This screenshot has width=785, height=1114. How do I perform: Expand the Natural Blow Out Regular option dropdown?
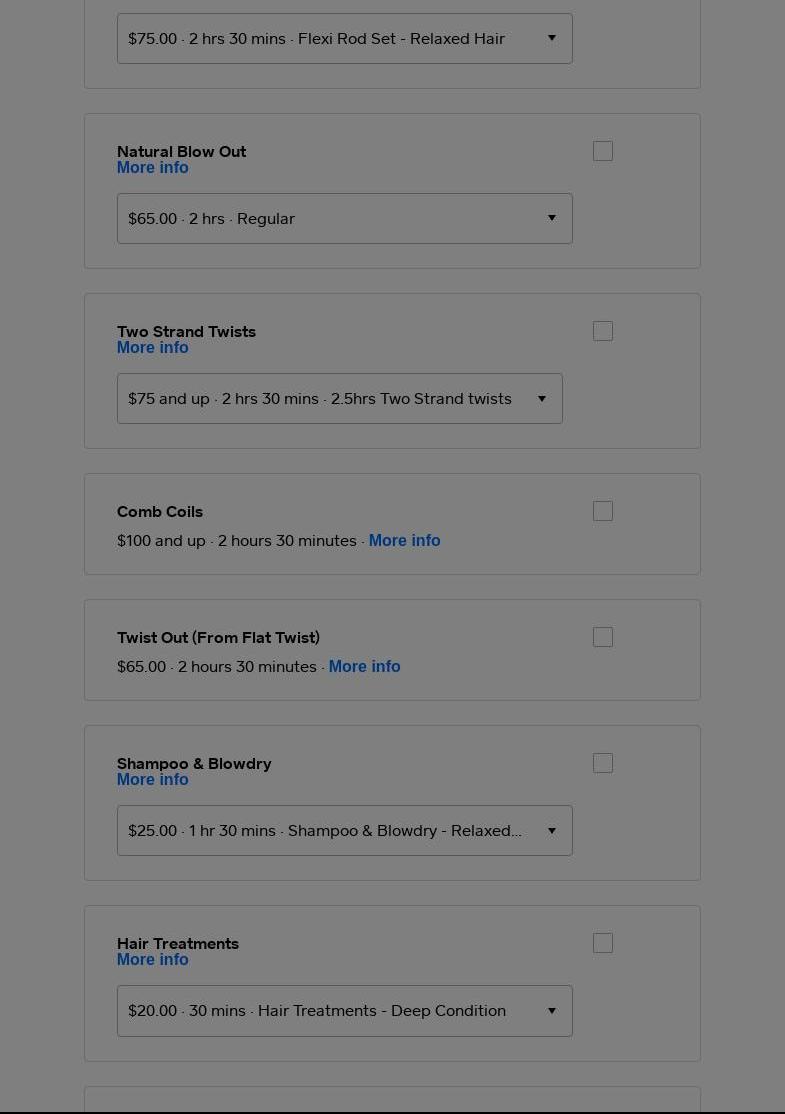[x=345, y=219]
